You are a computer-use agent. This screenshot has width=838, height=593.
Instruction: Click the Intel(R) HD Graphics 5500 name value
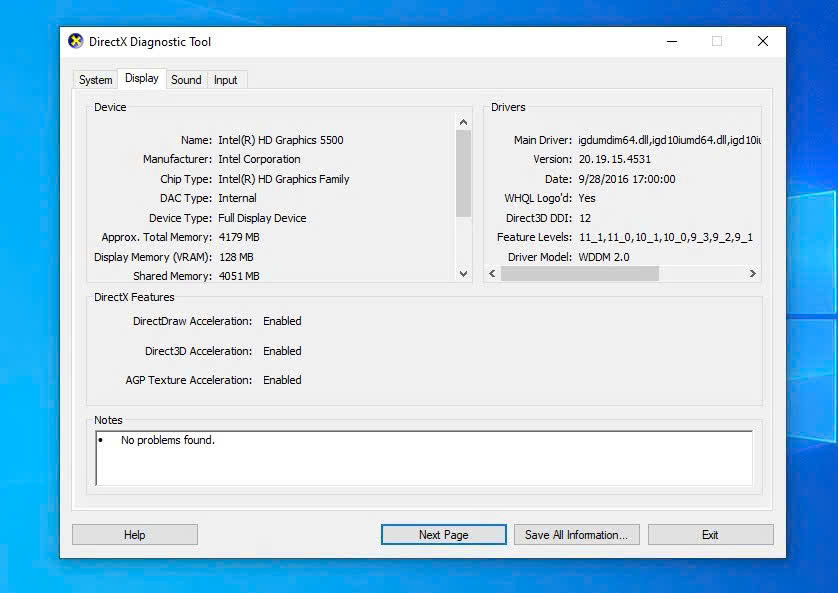coord(280,140)
